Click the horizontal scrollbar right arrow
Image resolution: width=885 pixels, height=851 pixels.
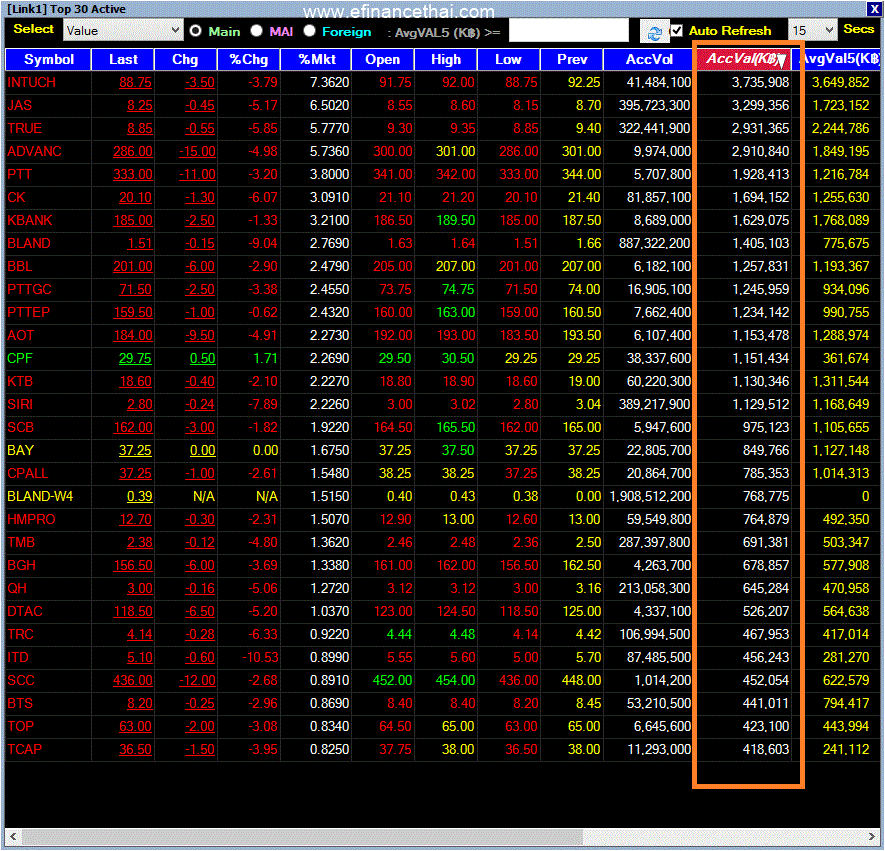(x=872, y=836)
